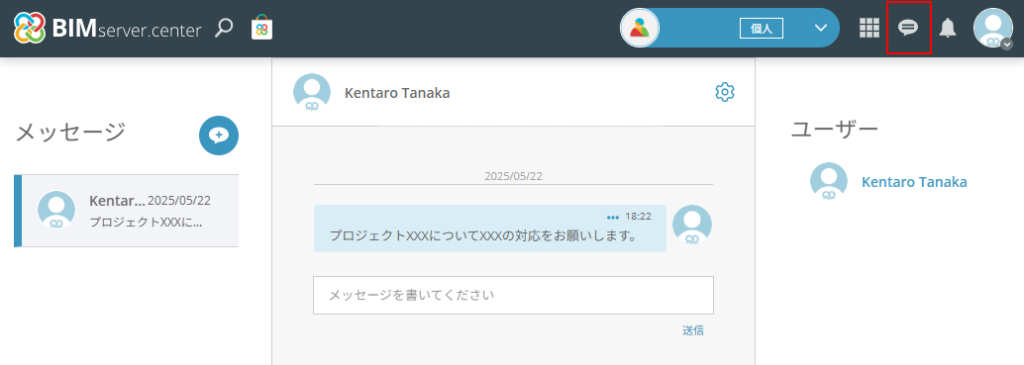1024x365 pixels.
Task: Open the chat settings gear icon
Action: click(x=725, y=92)
